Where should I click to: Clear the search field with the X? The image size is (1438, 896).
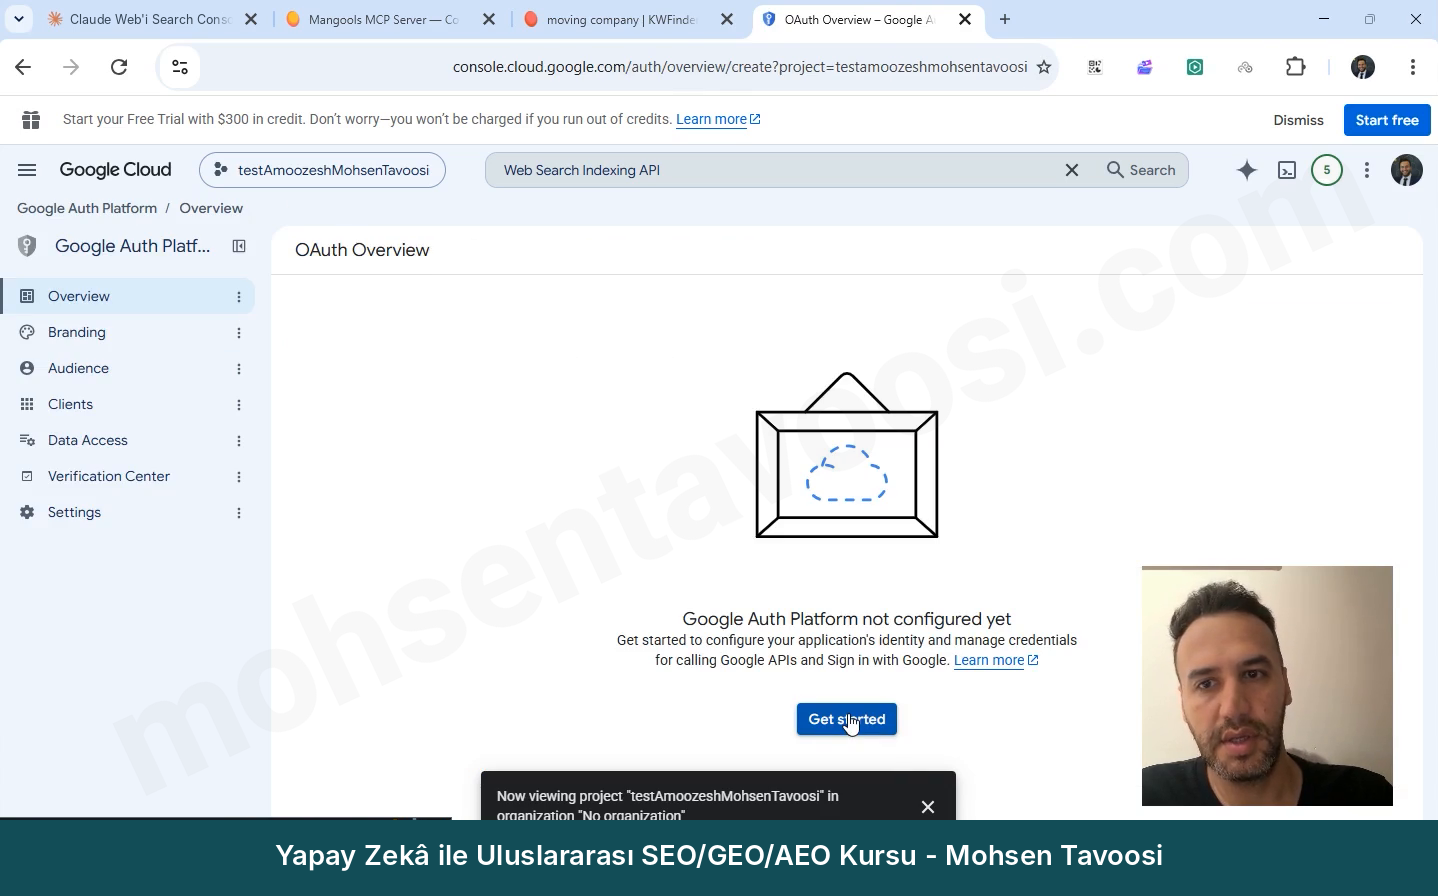pos(1072,170)
